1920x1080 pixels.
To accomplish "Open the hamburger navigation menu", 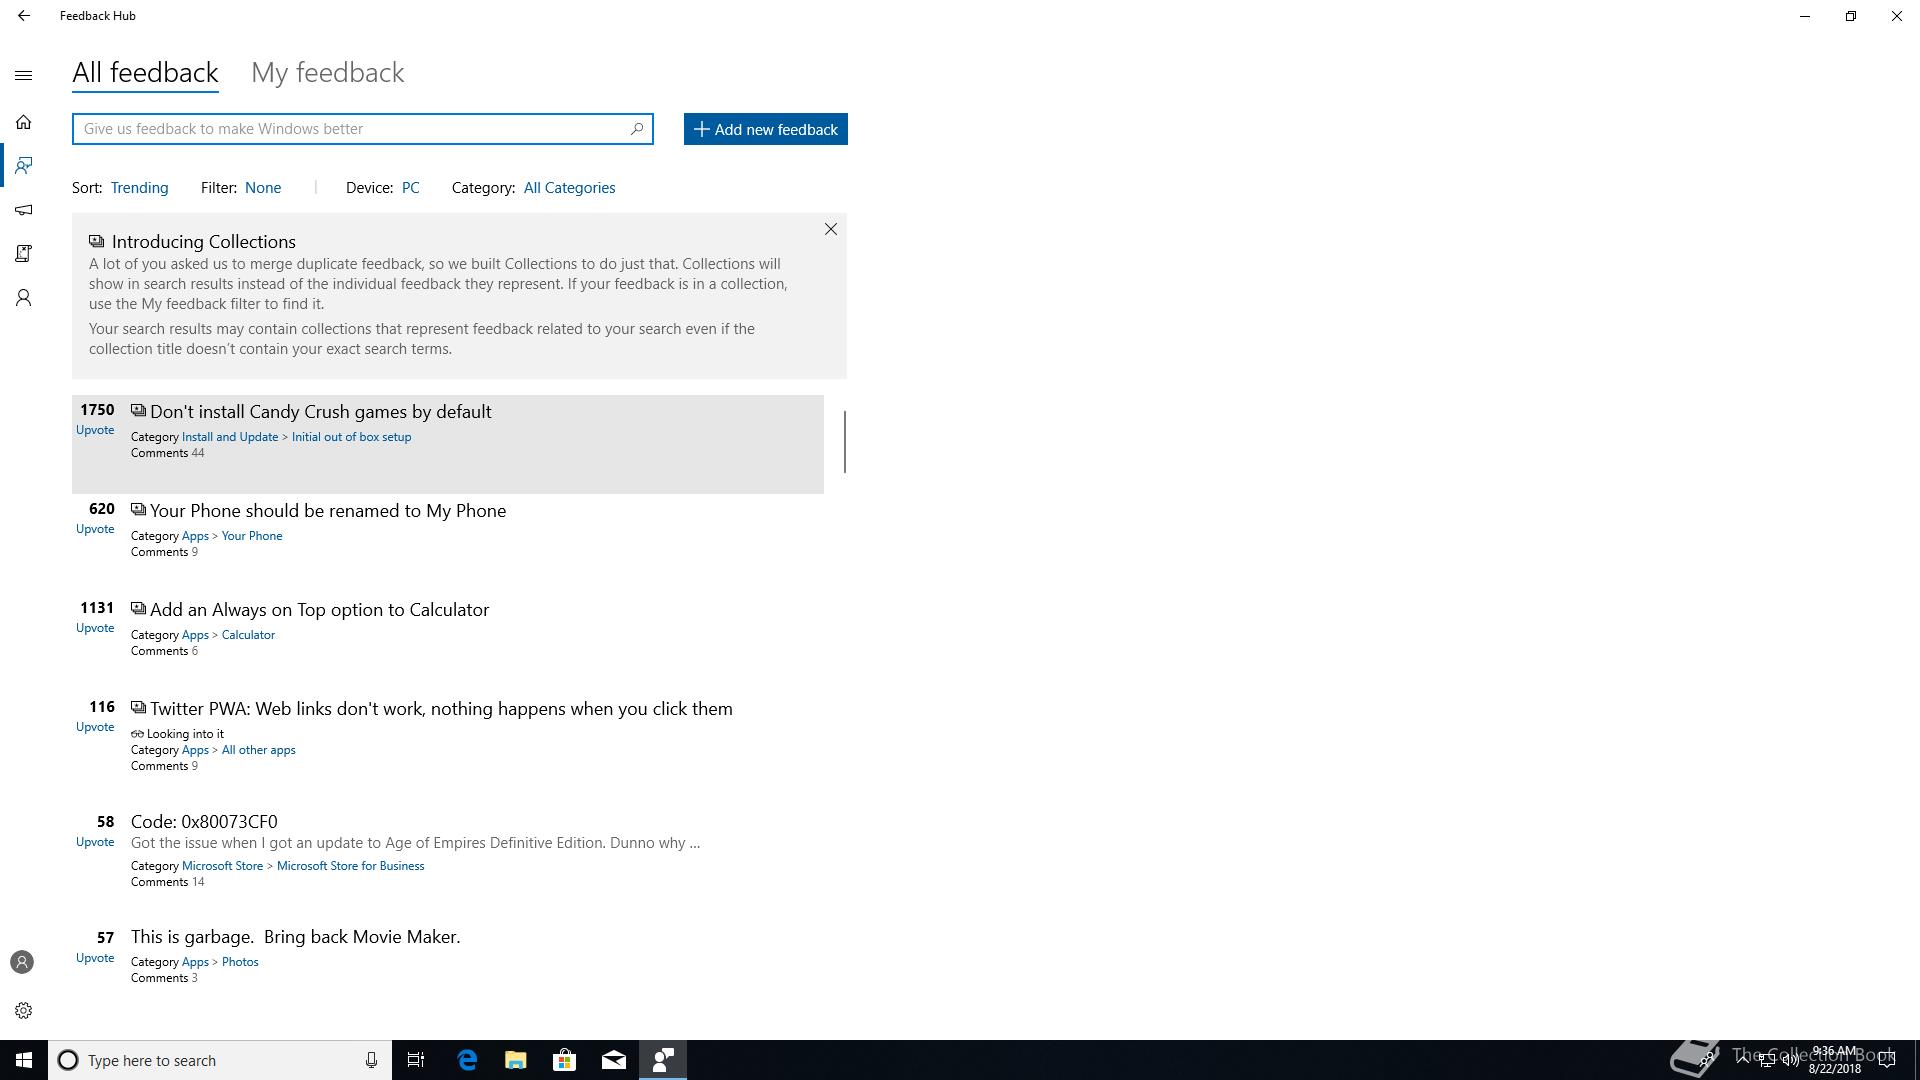I will point(24,75).
